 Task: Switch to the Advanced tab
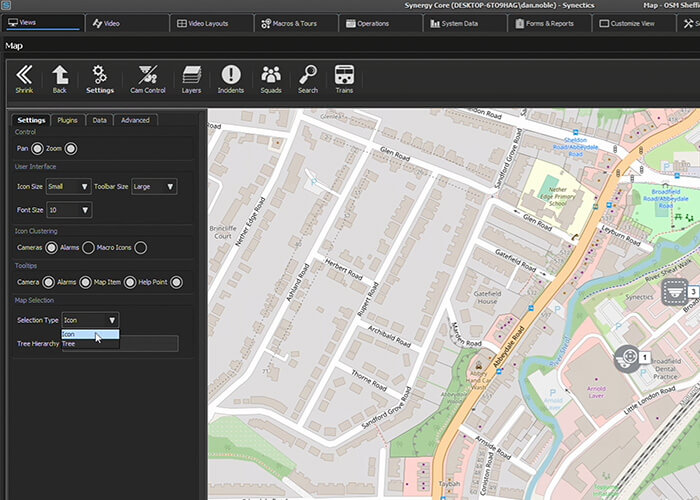click(135, 120)
